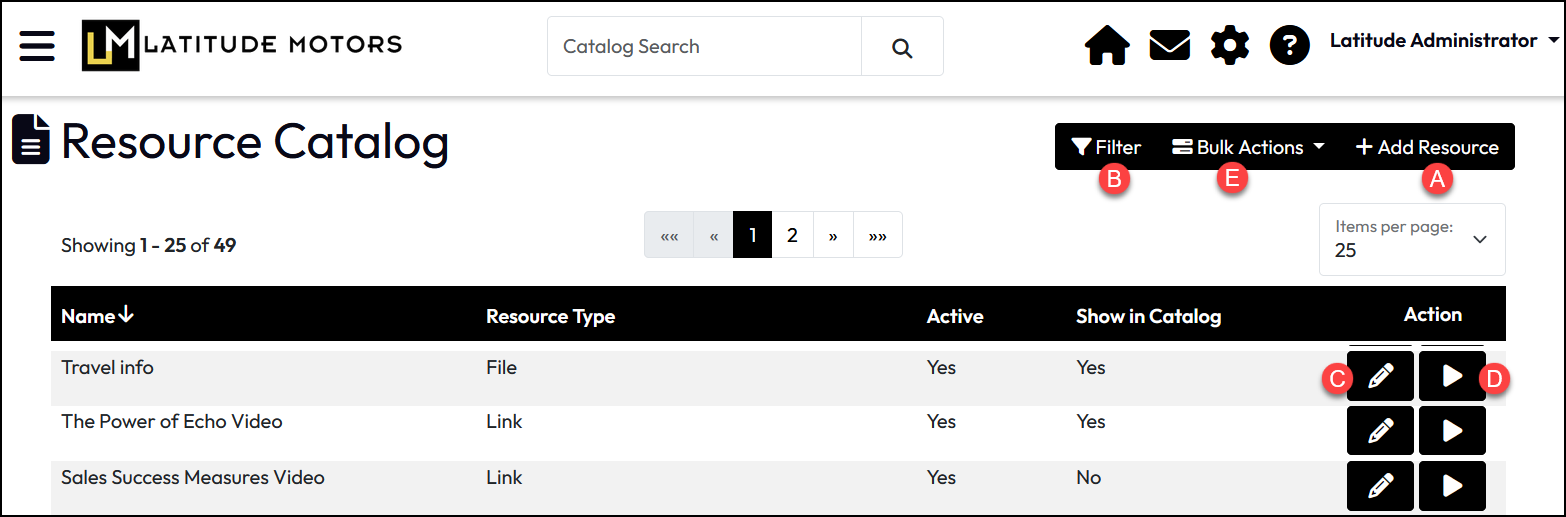Click the Add Resource button

pyautogui.click(x=1427, y=147)
